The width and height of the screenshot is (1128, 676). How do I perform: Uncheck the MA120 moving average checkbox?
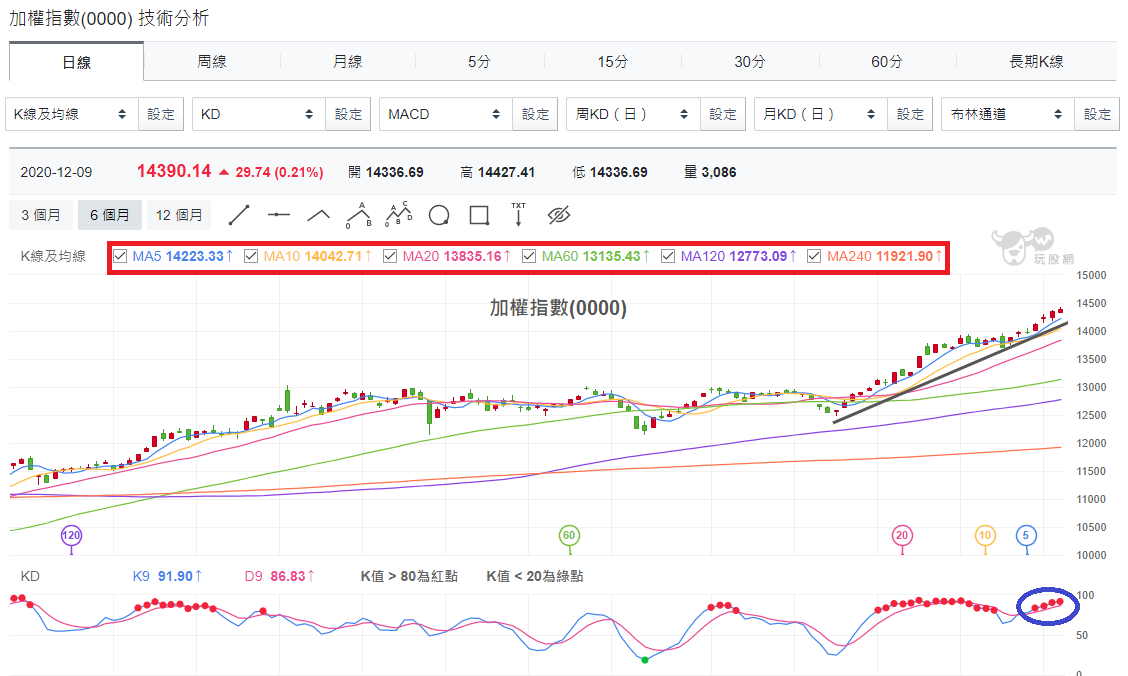[x=668, y=256]
